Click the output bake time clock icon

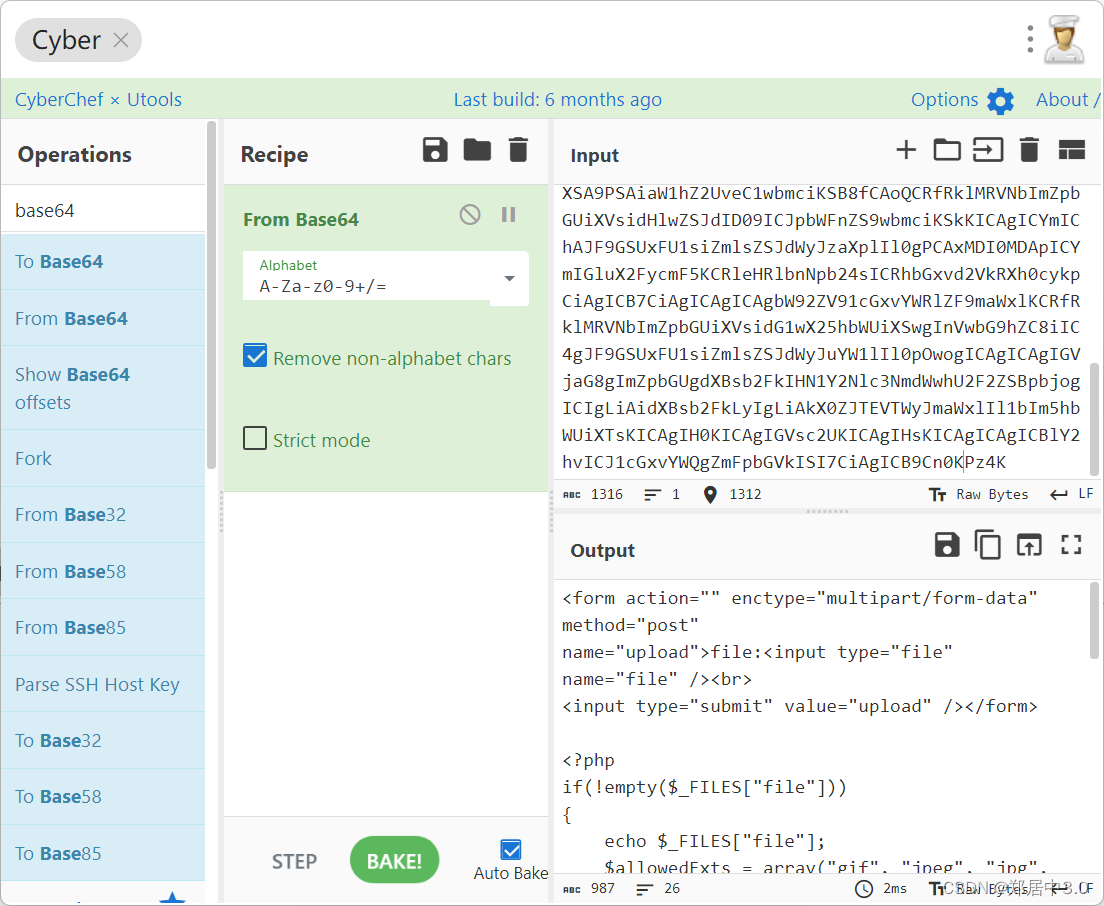[864, 888]
